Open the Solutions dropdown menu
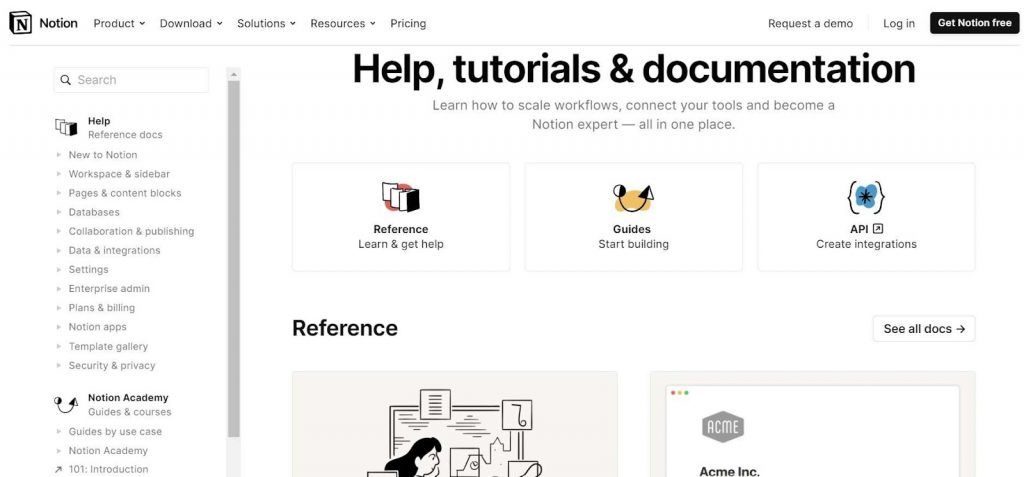The image size is (1024, 477). click(x=266, y=23)
